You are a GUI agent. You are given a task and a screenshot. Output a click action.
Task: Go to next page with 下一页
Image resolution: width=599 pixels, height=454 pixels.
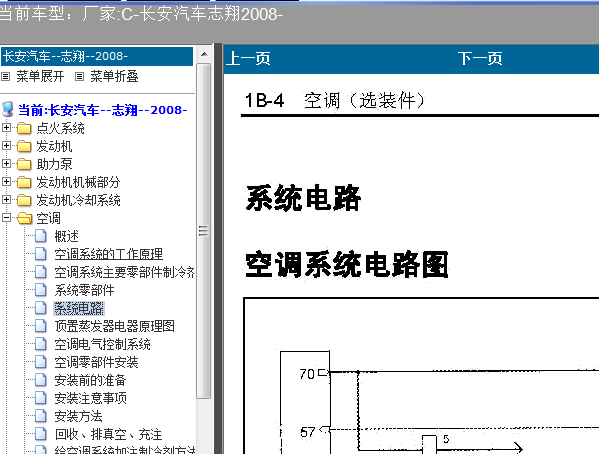tap(480, 58)
